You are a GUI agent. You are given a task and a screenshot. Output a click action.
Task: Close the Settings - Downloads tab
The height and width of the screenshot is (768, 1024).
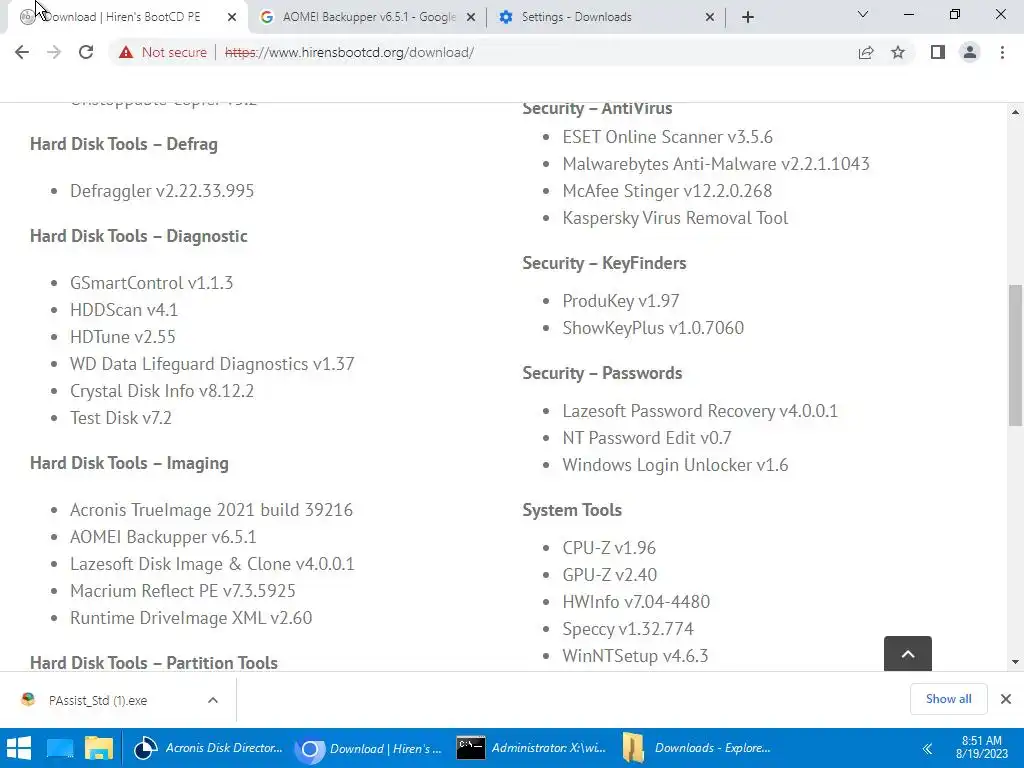[x=710, y=17]
